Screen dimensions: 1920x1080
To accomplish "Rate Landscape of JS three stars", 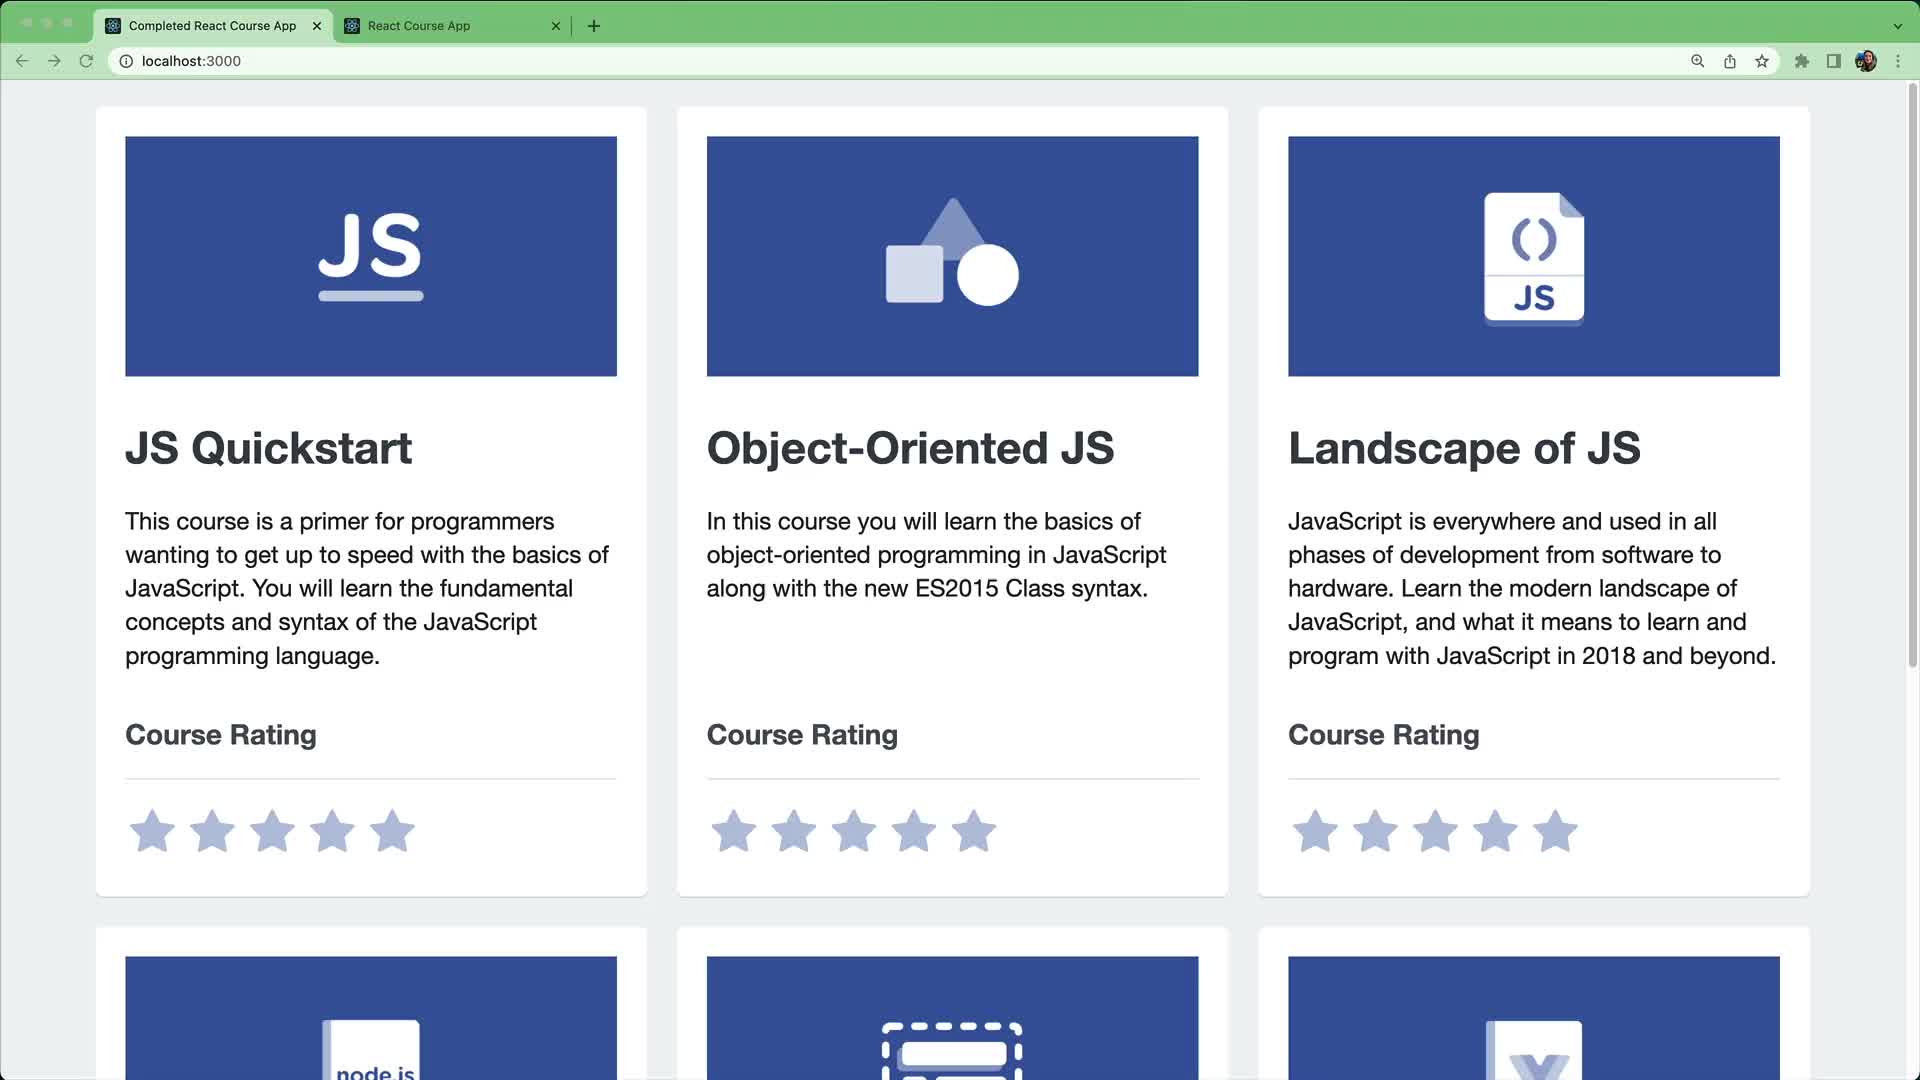I will tap(1436, 831).
